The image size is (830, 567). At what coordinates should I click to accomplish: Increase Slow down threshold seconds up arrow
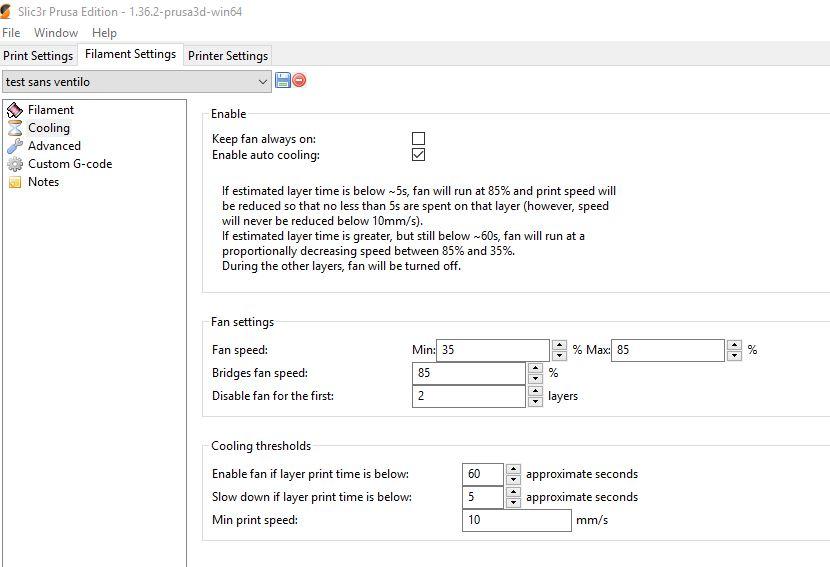point(513,492)
